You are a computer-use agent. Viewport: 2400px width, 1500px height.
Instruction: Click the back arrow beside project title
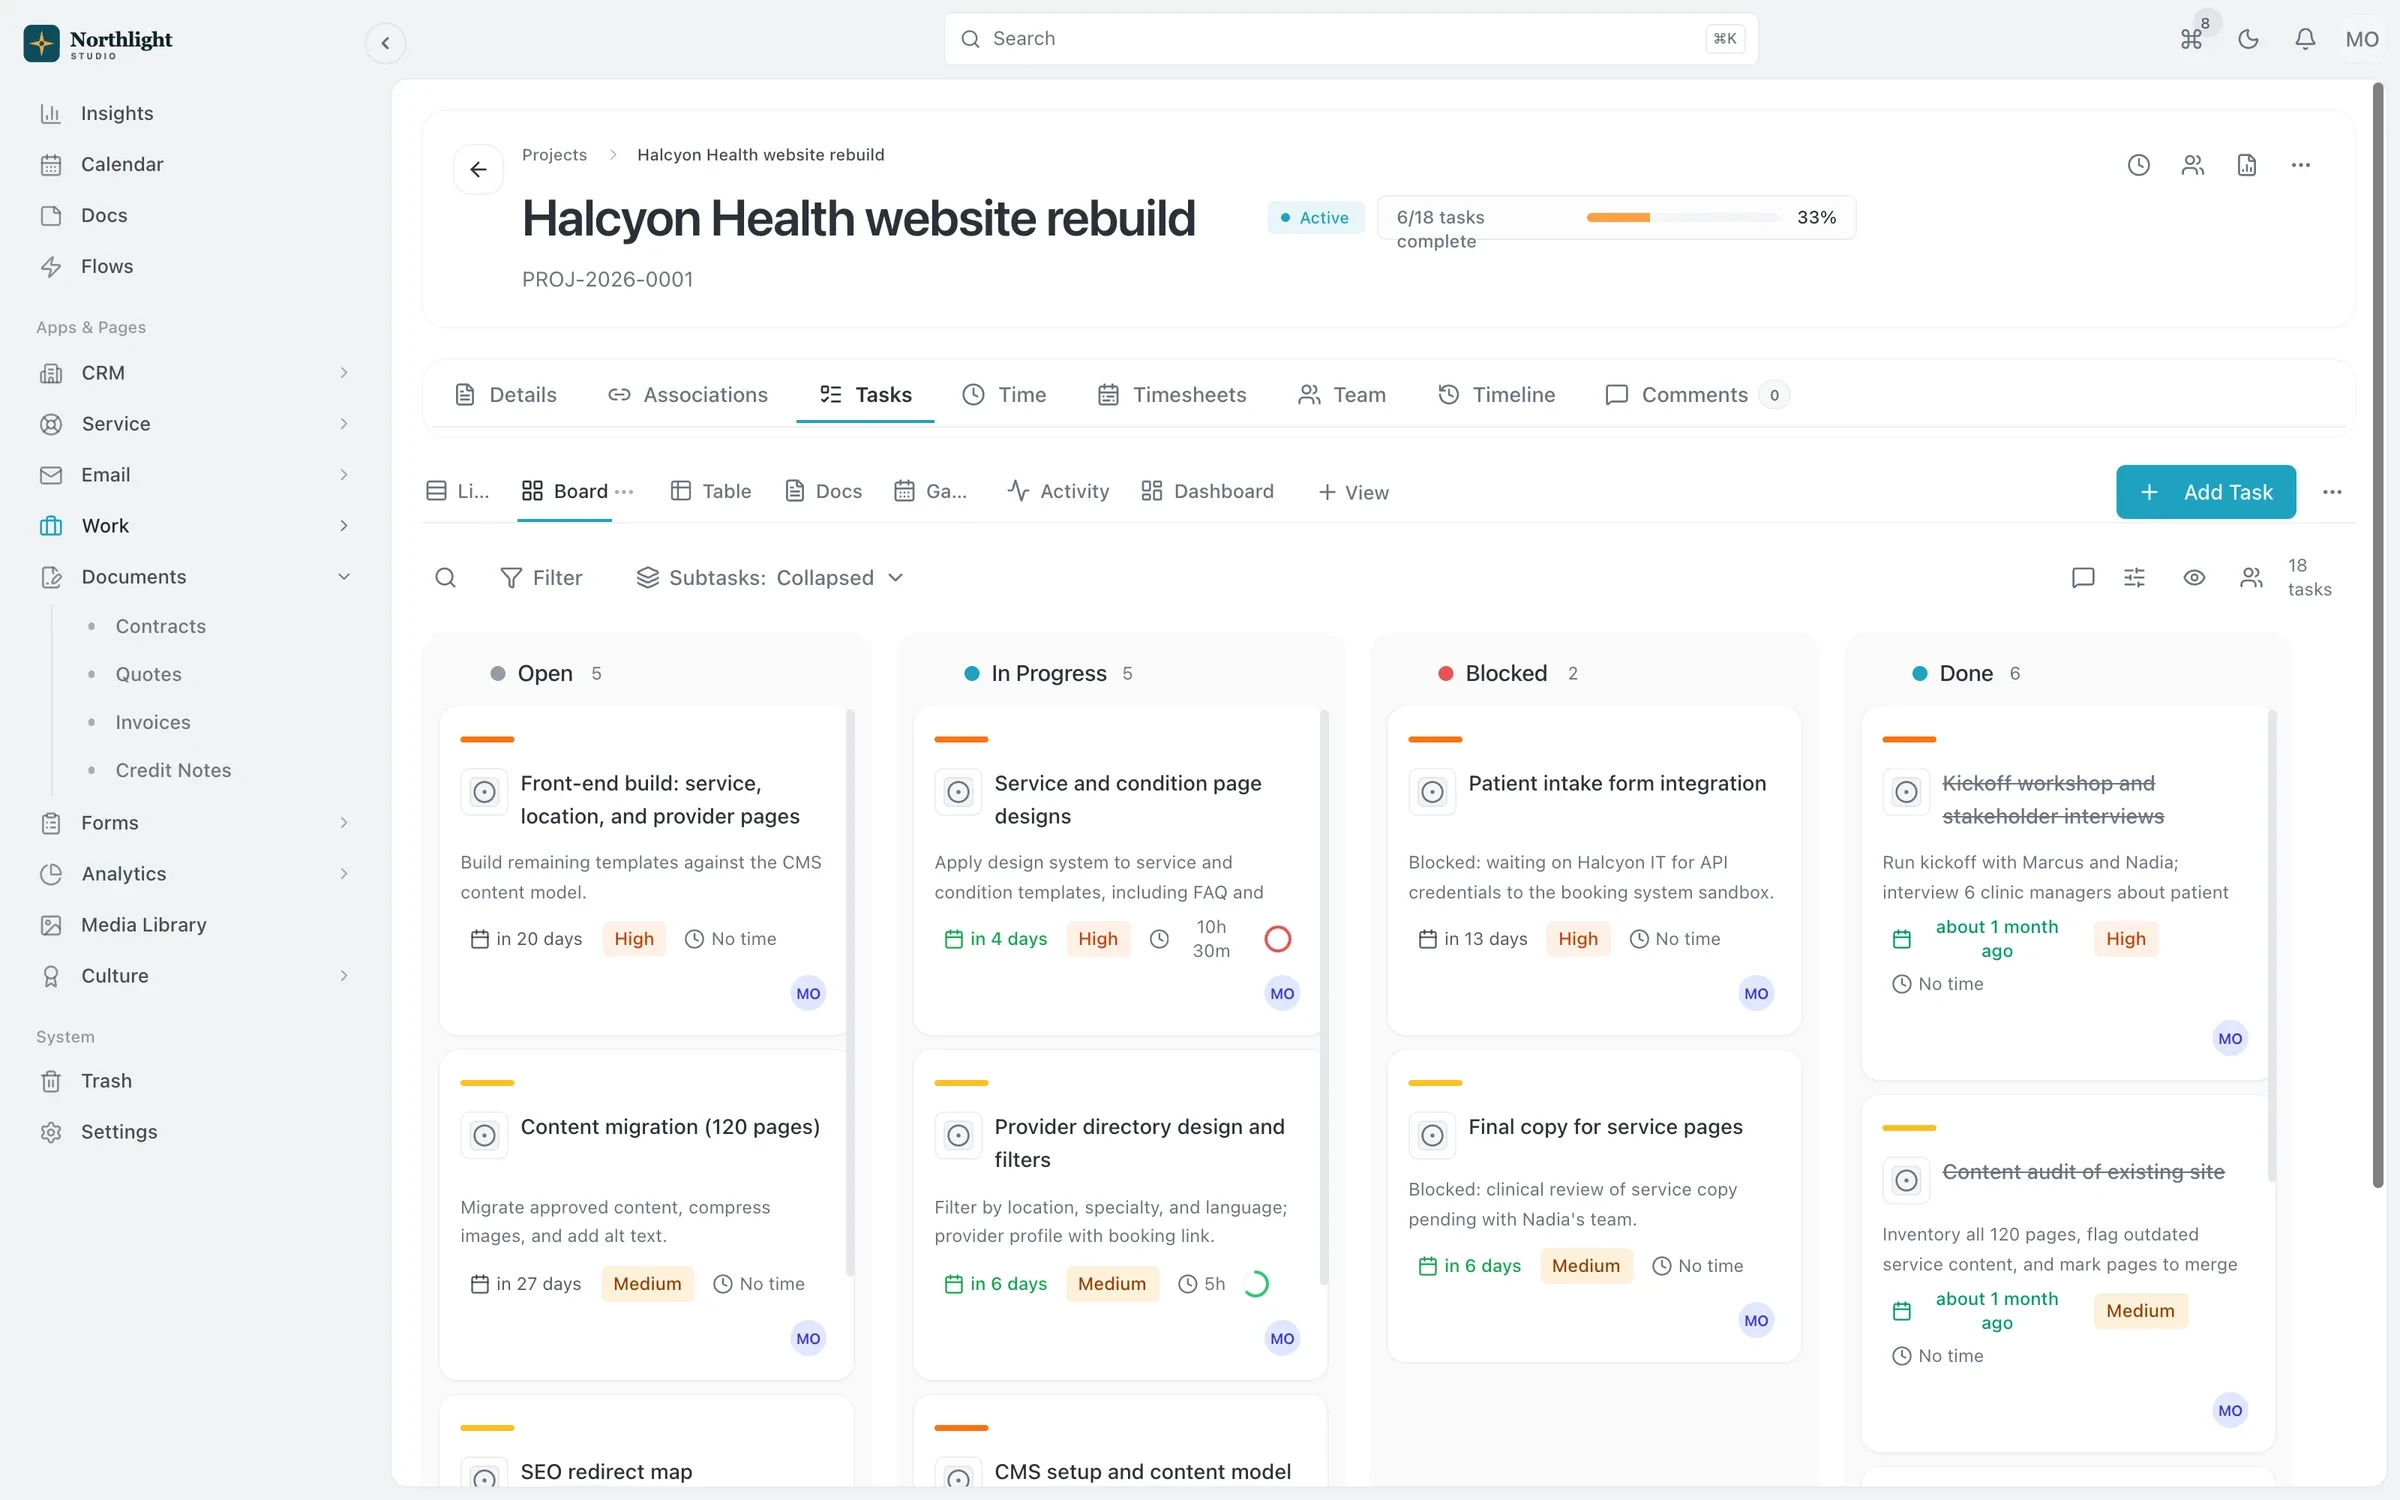click(x=478, y=169)
